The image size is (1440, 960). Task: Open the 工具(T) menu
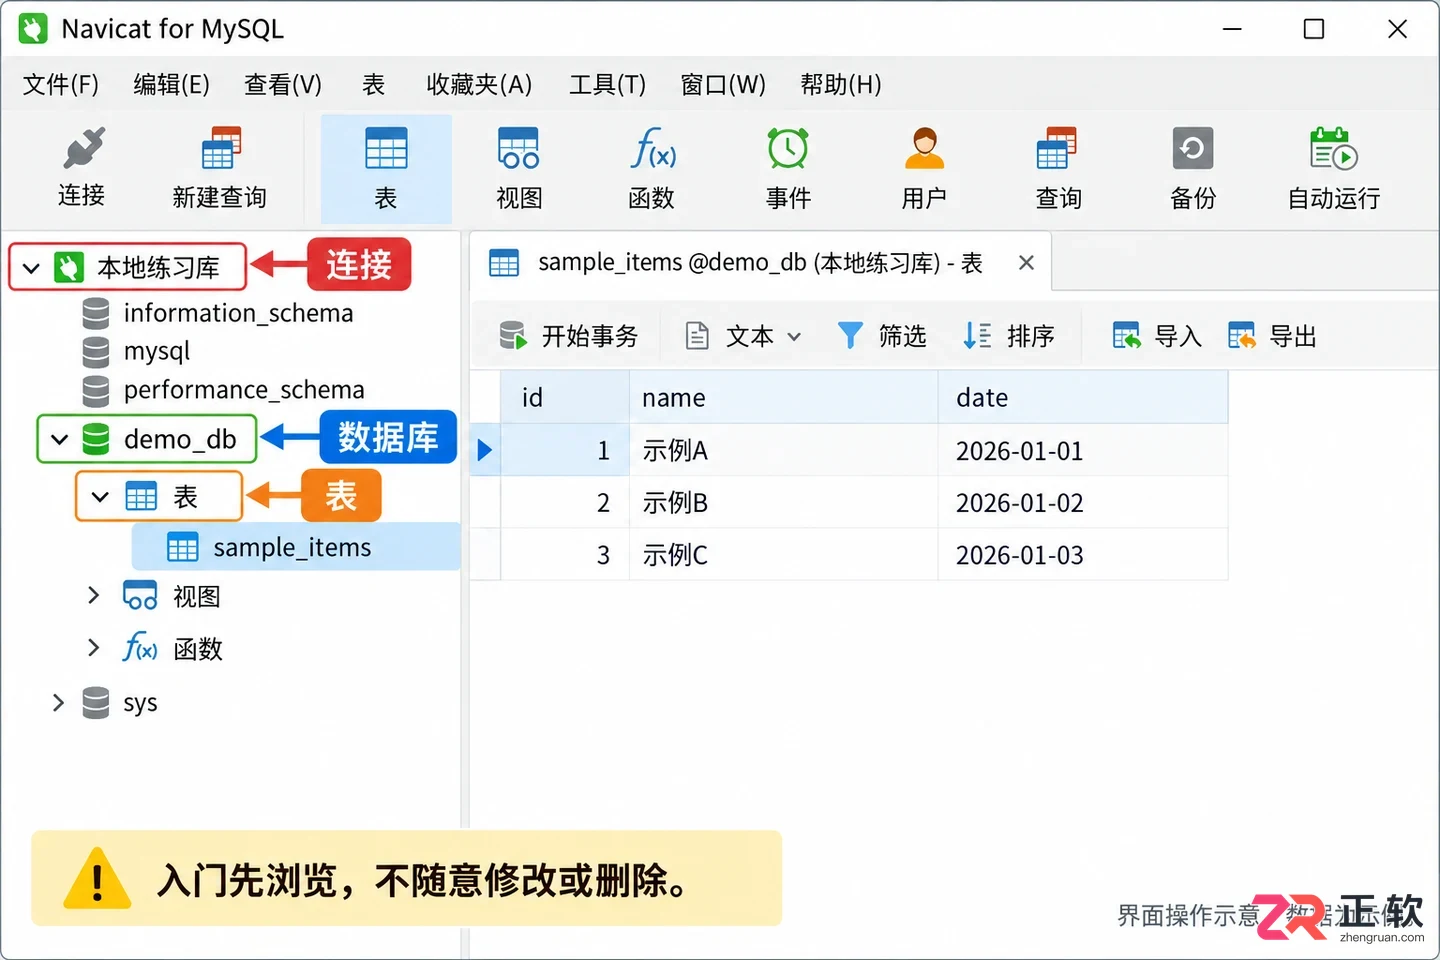coord(607,85)
